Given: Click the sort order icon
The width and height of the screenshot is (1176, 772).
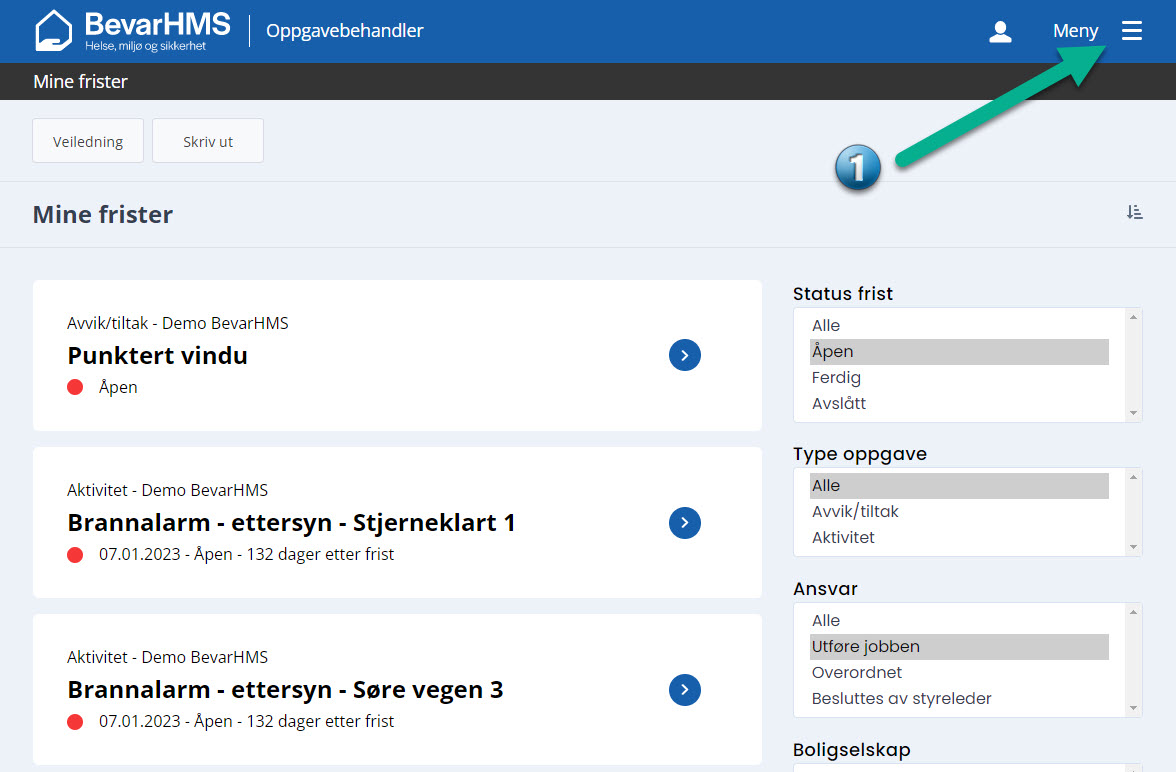Looking at the screenshot, I should pos(1134,212).
